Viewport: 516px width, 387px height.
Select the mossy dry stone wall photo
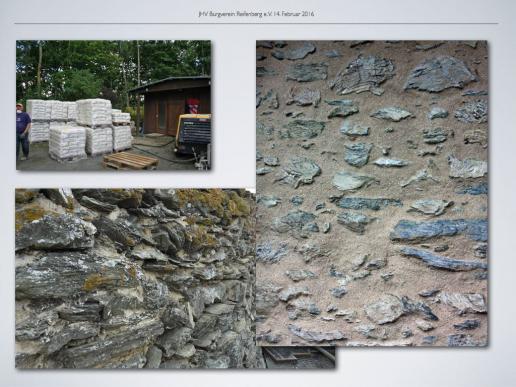pos(135,279)
